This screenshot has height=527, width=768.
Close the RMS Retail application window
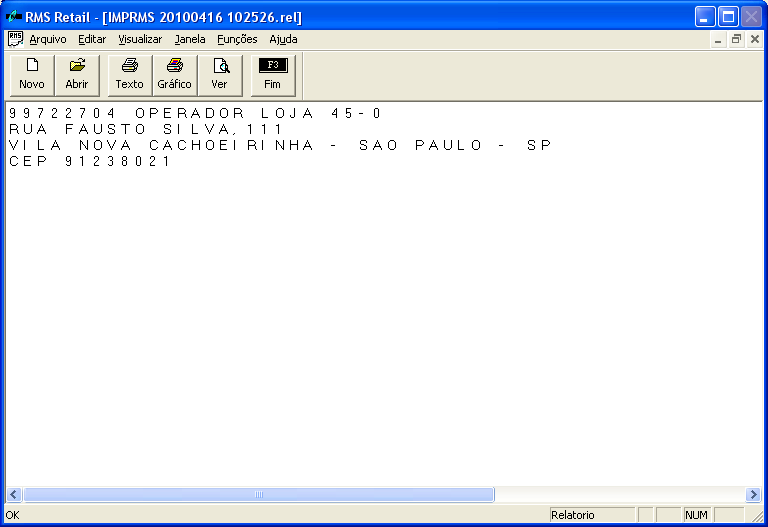click(751, 17)
